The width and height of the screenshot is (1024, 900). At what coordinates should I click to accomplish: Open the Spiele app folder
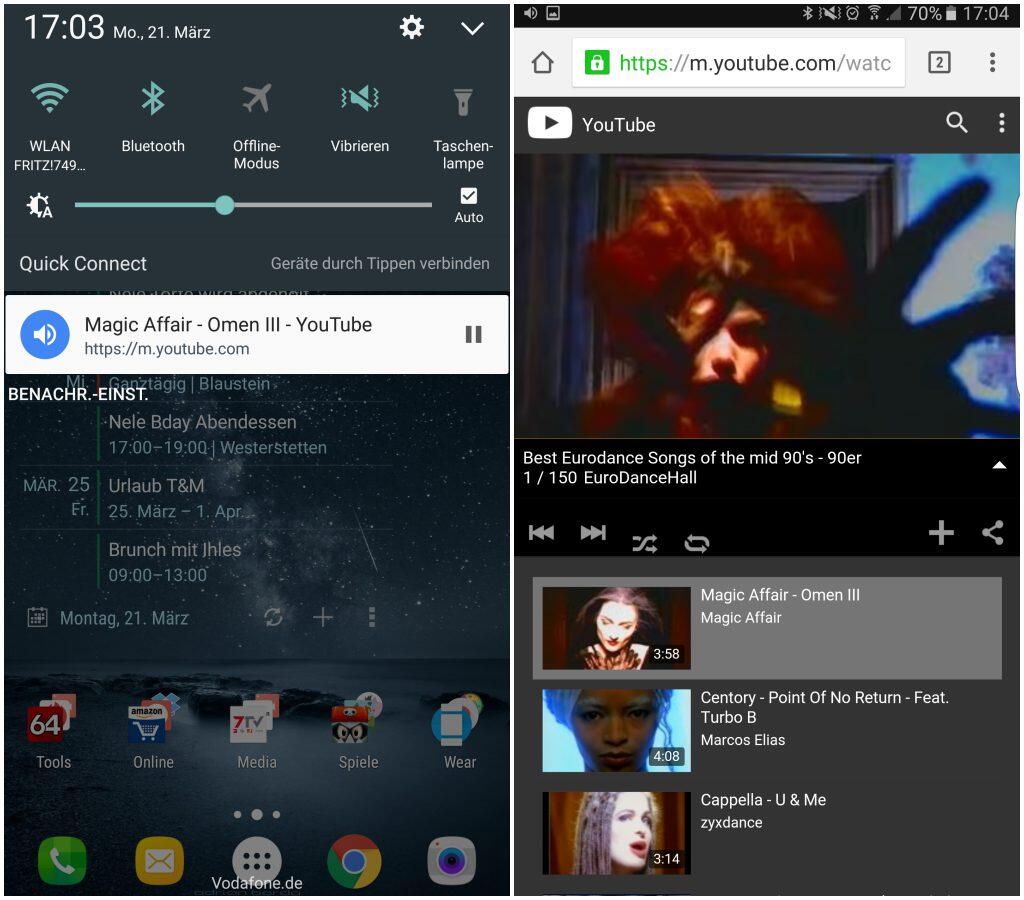pos(358,733)
